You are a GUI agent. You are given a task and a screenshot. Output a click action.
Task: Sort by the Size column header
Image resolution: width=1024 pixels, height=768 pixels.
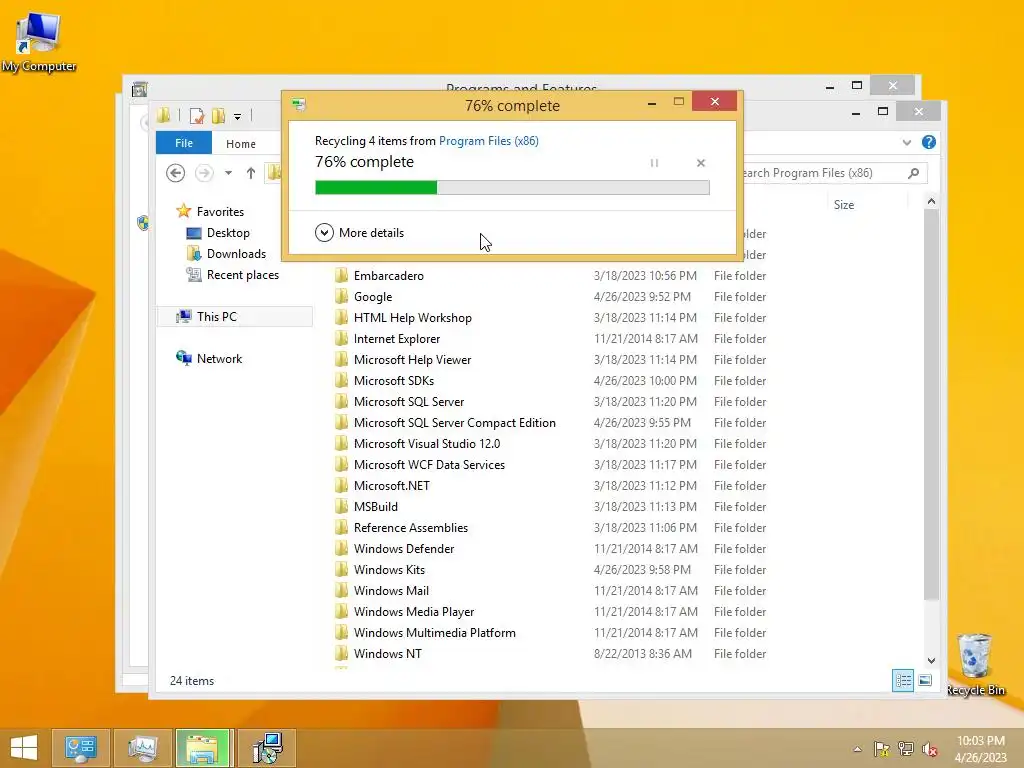click(x=844, y=204)
